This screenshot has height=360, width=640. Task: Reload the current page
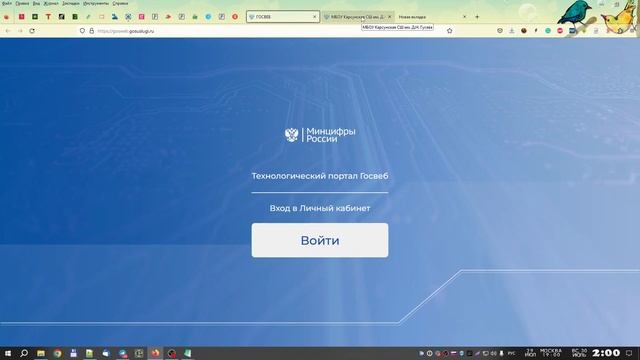[32, 31]
